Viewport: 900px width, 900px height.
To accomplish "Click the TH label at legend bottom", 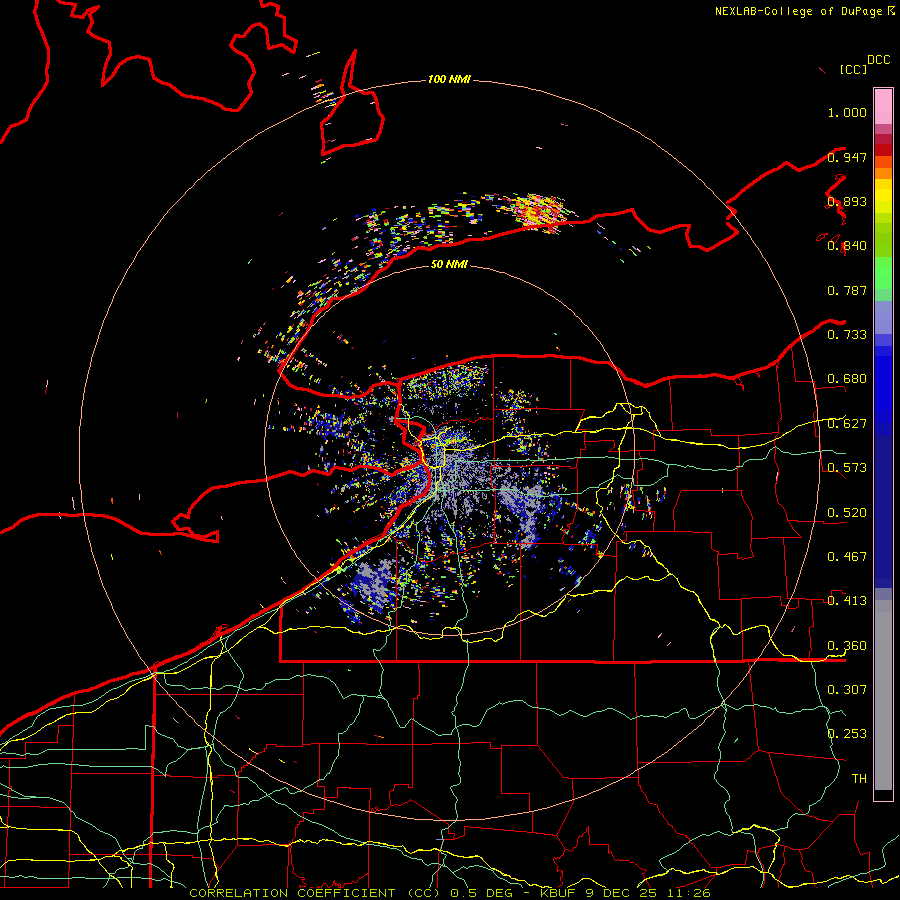I will [859, 779].
